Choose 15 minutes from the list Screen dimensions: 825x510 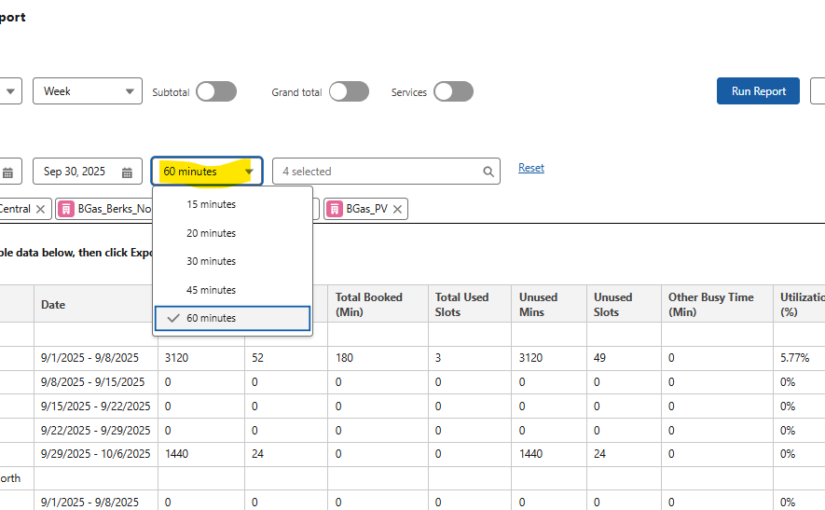[x=211, y=204]
